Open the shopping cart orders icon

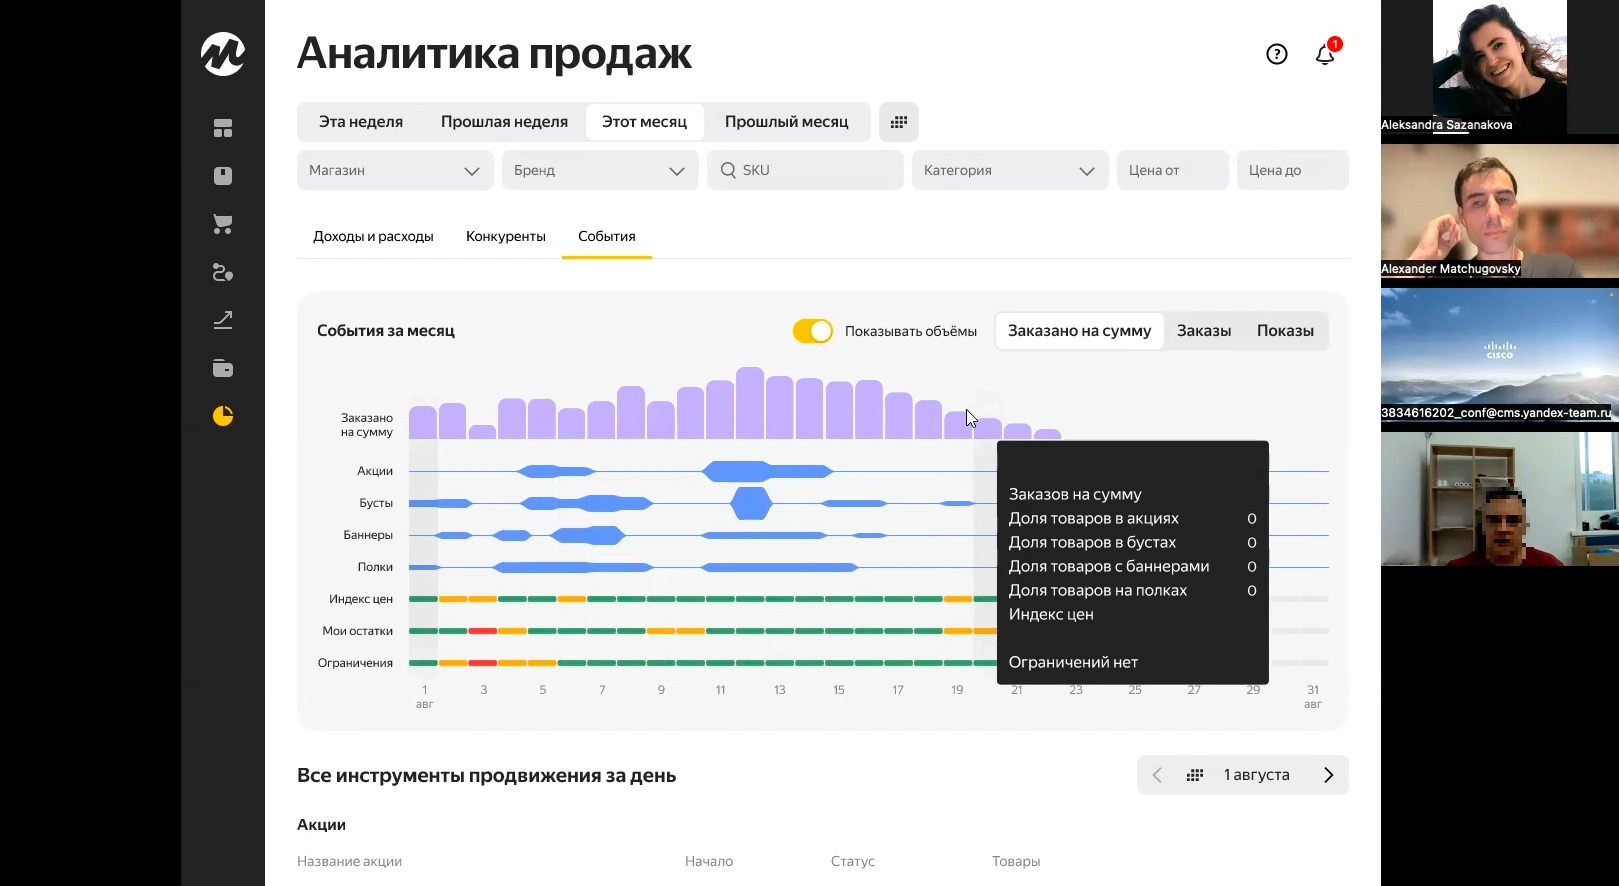(223, 224)
